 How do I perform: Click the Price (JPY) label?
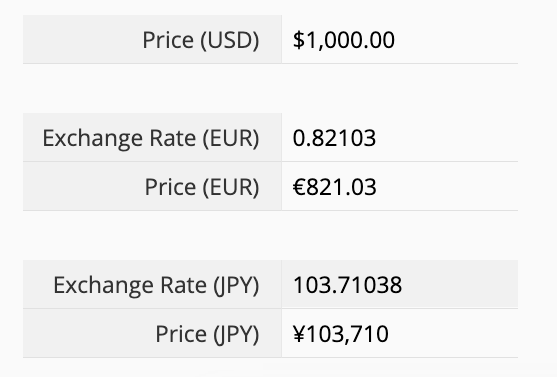(x=207, y=334)
